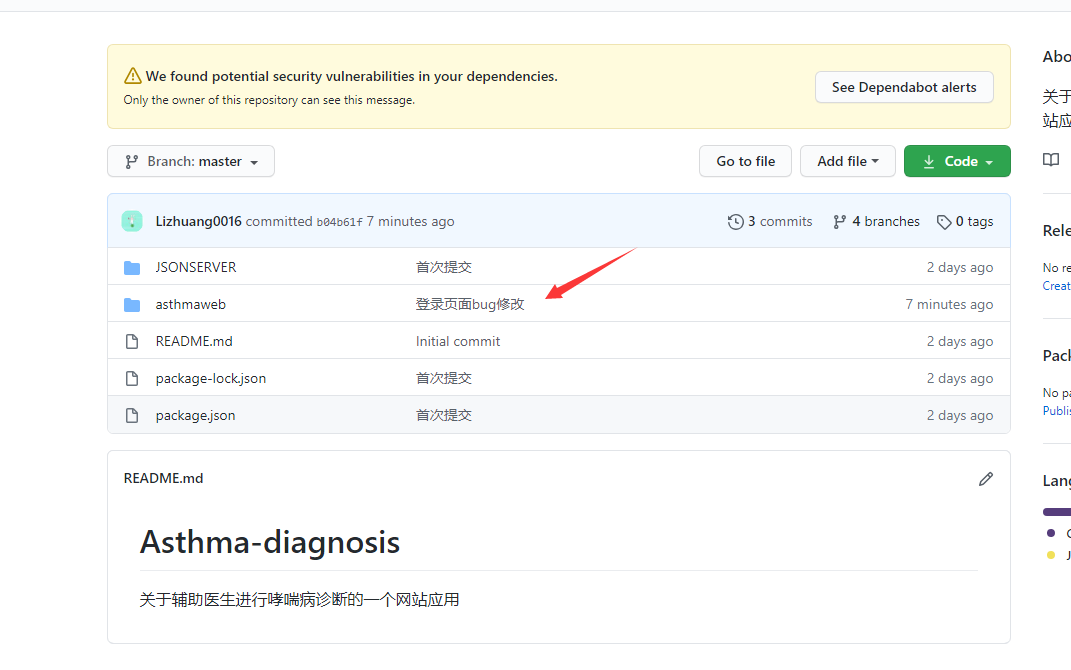
Task: Click the purple language bar
Action: tap(1057, 512)
